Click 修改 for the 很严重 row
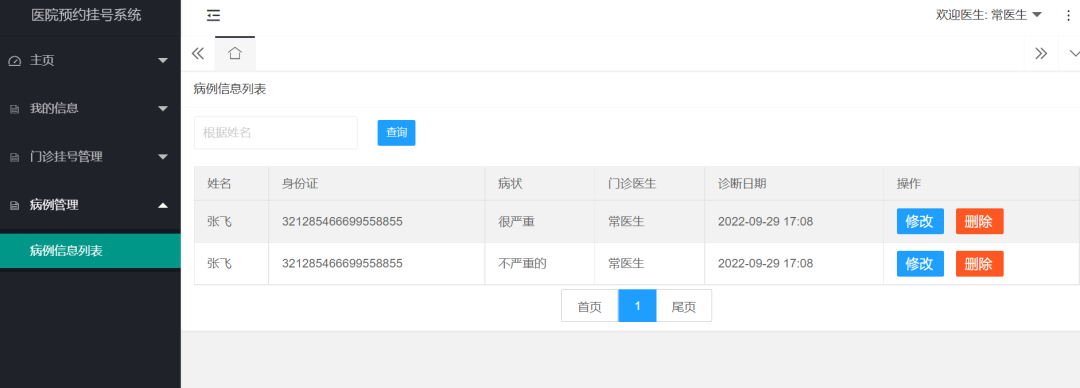 click(920, 221)
